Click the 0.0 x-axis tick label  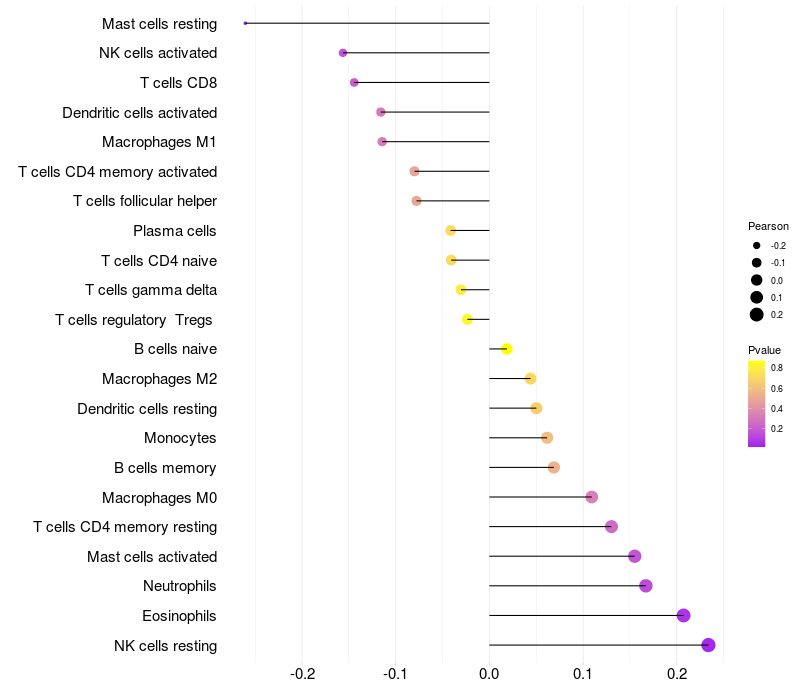[489, 675]
